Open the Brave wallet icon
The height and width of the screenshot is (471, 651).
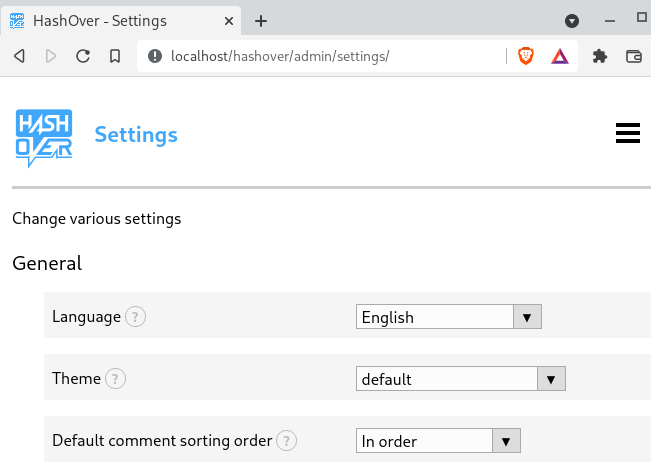633,56
